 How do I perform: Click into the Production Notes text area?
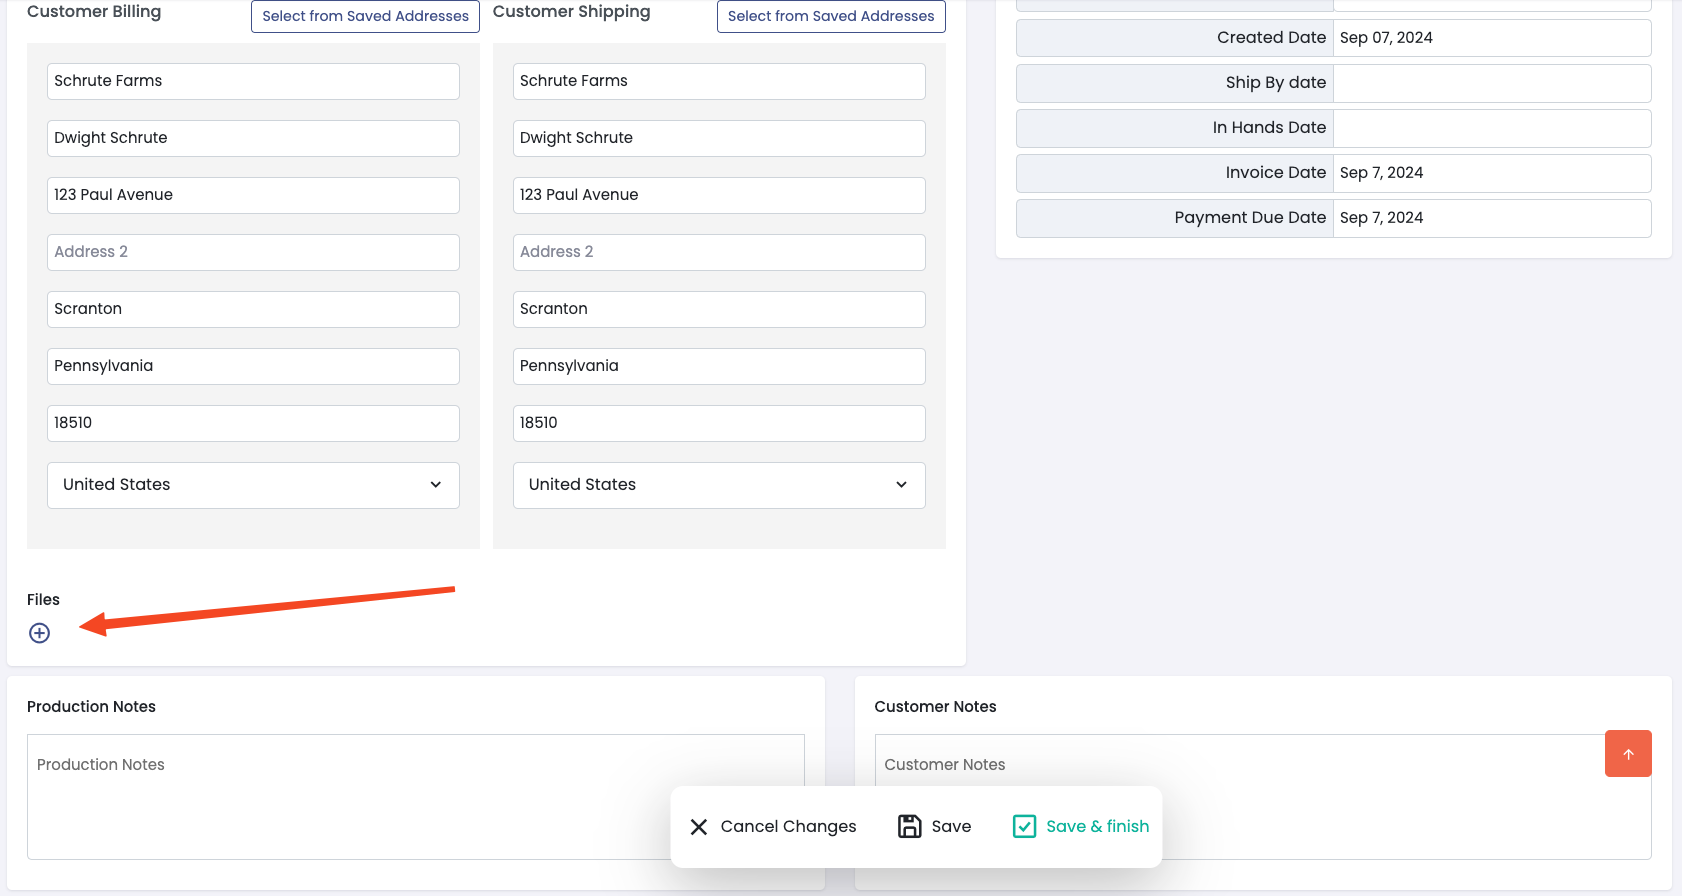416,797
